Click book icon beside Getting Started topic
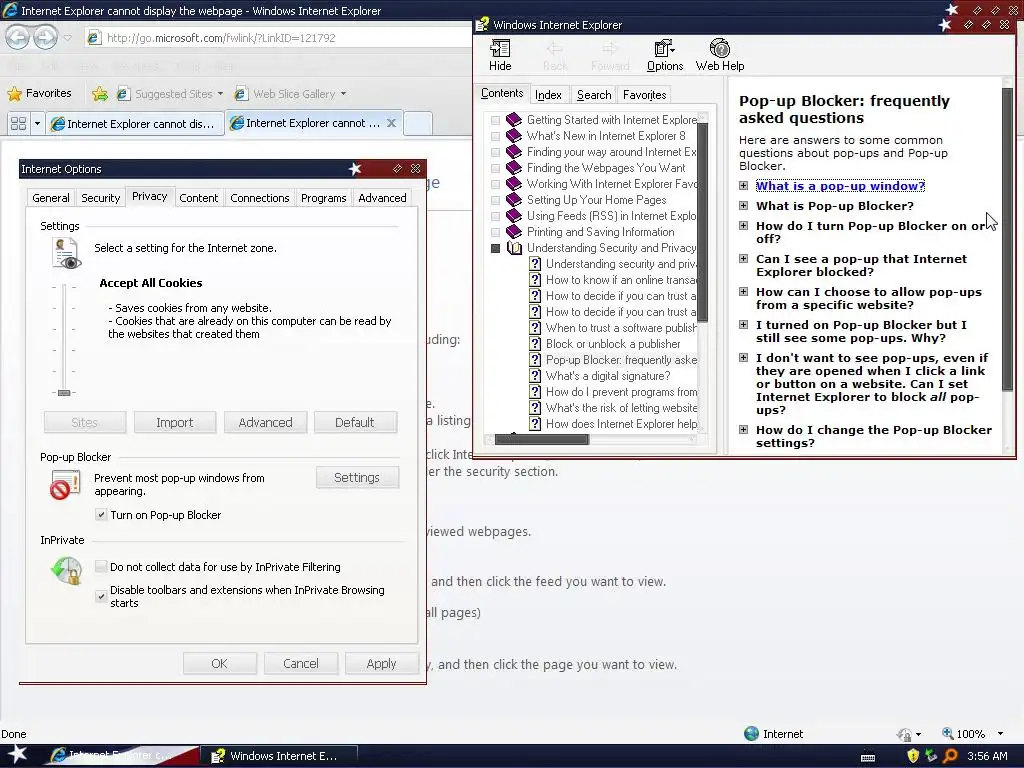1024x768 pixels. [514, 120]
